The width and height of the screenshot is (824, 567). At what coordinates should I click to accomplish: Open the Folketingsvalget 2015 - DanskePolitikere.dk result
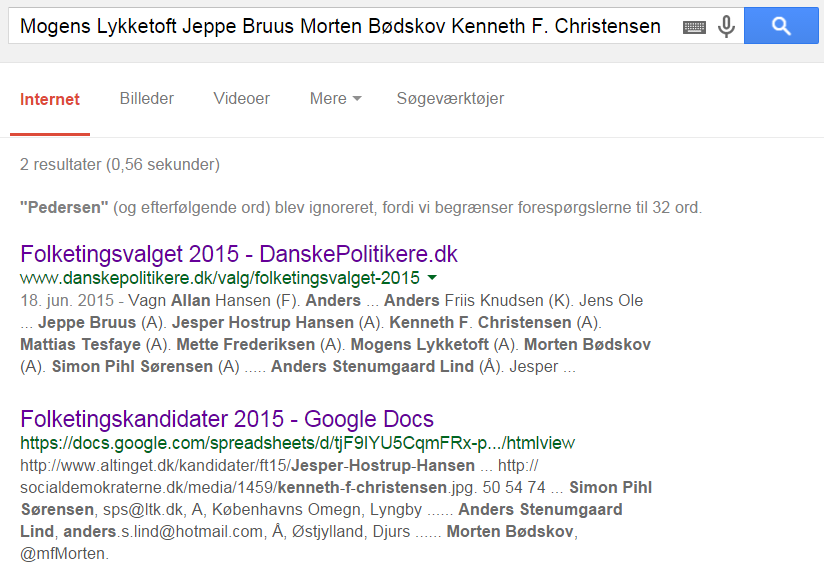pos(239,254)
